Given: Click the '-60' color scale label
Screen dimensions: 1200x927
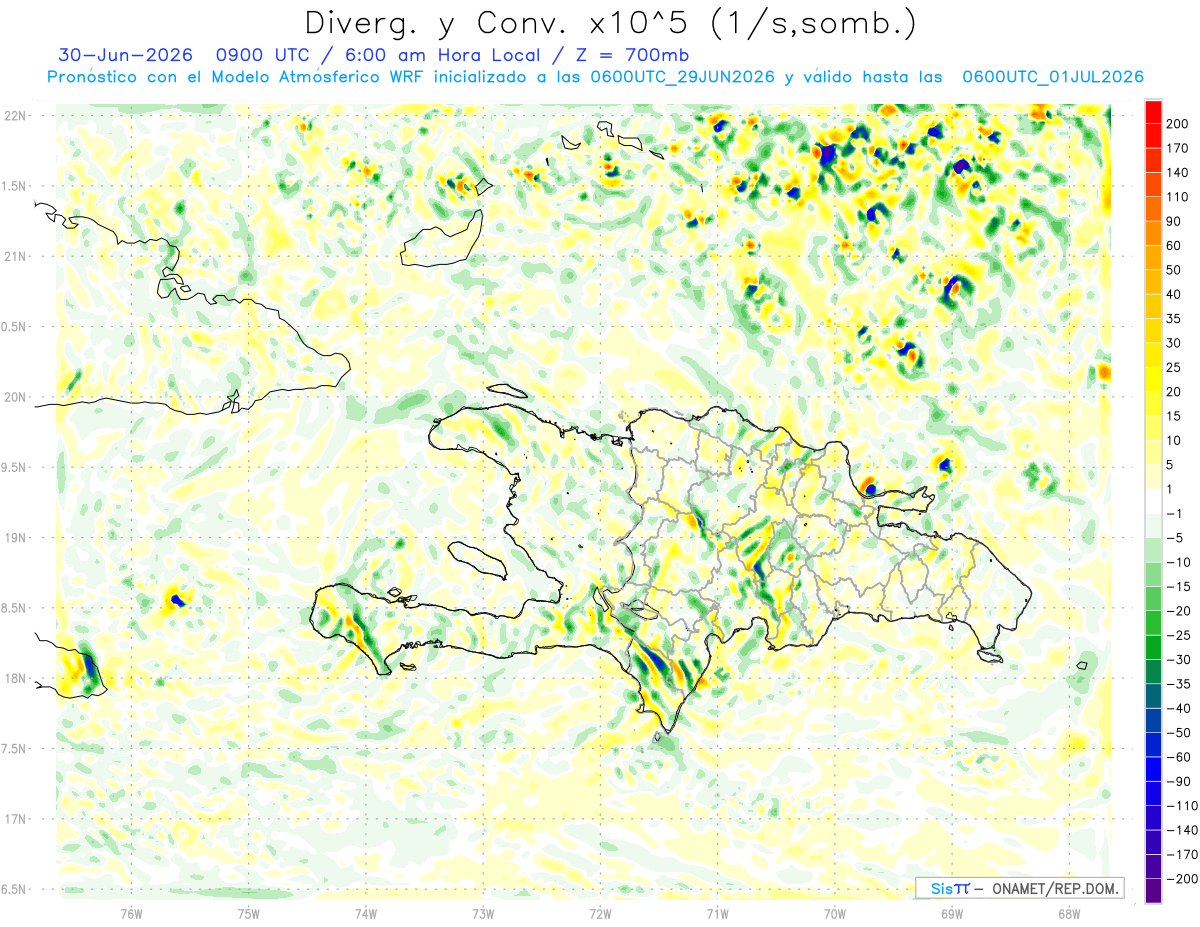Looking at the screenshot, I should click(1178, 757).
